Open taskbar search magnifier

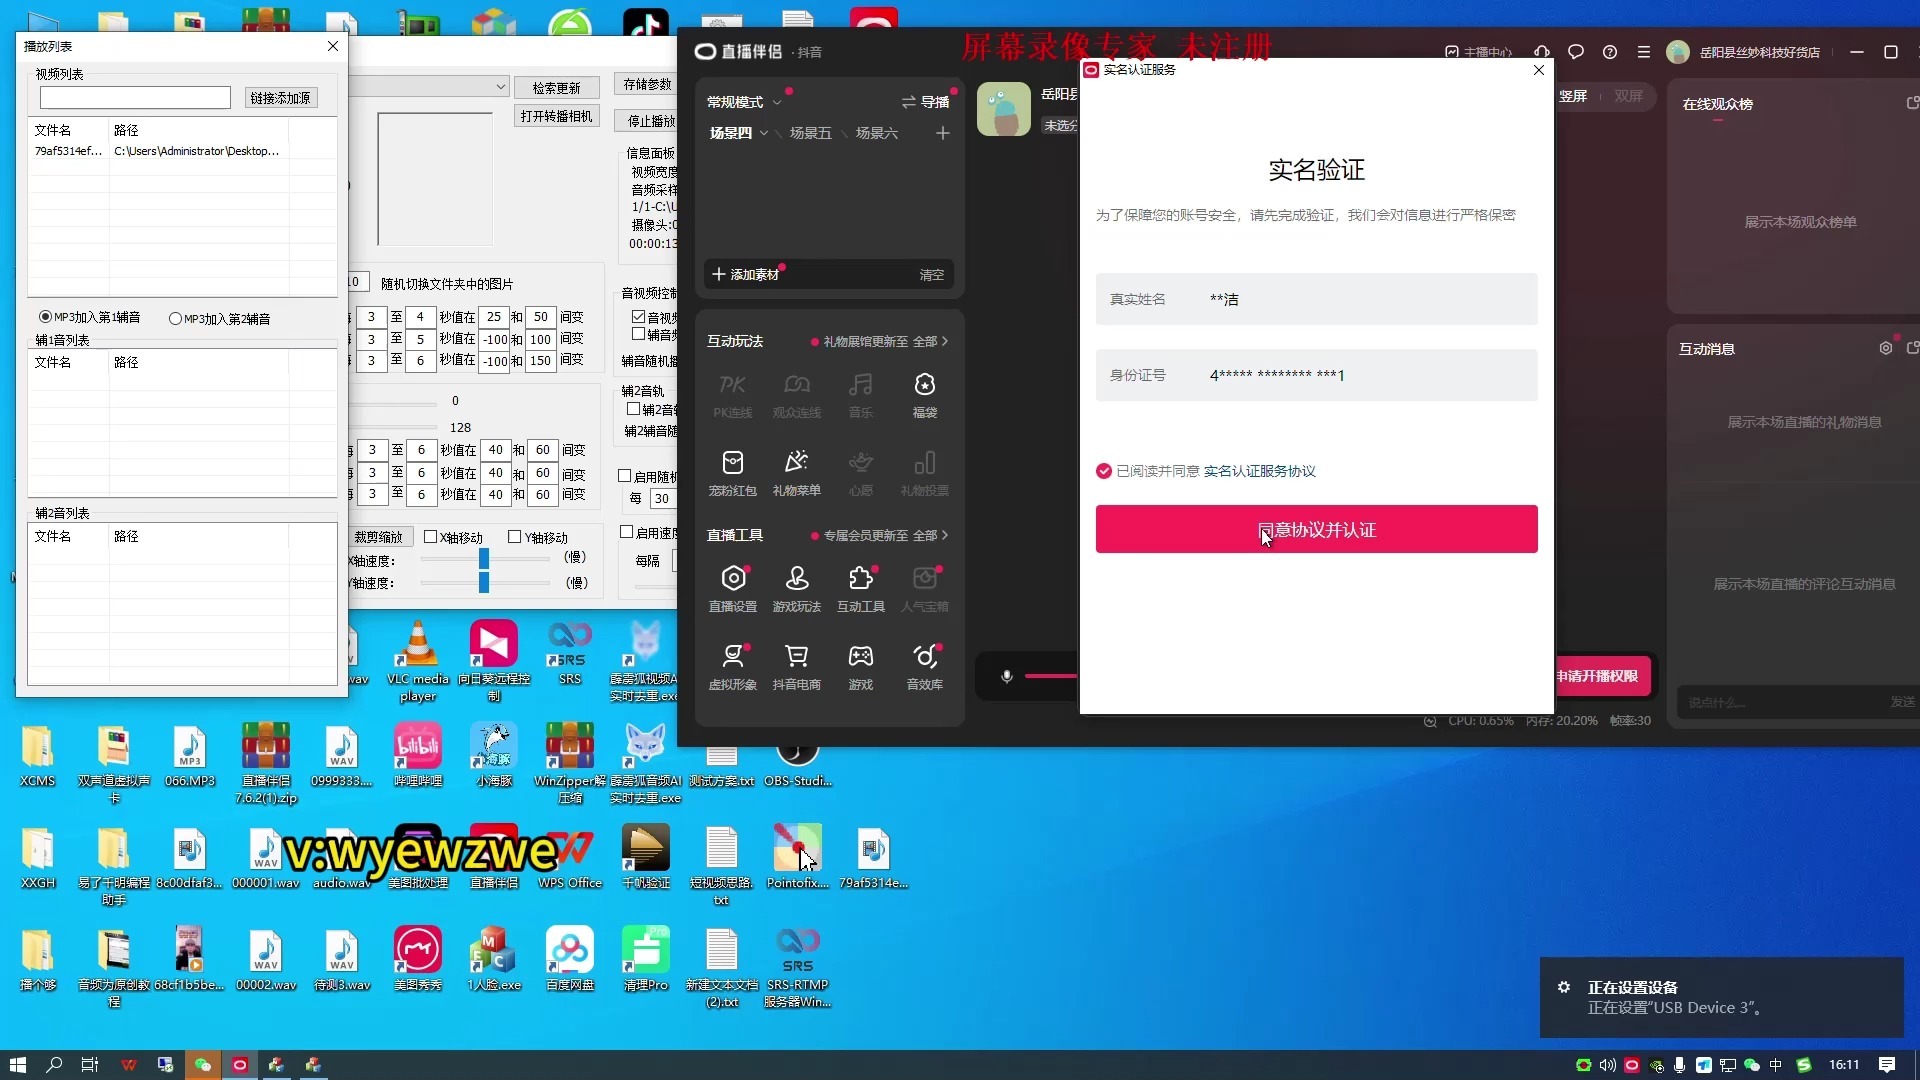pyautogui.click(x=54, y=1065)
